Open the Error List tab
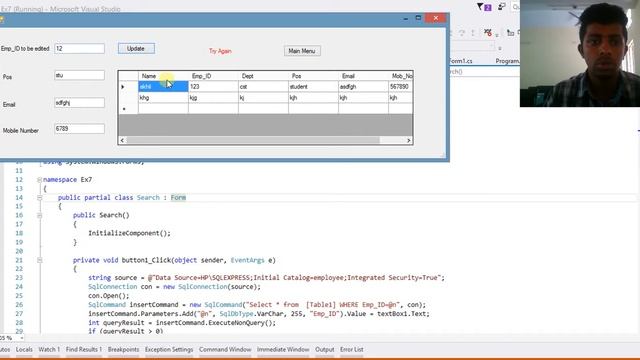Viewport: 640px width, 360px height. pyautogui.click(x=351, y=350)
